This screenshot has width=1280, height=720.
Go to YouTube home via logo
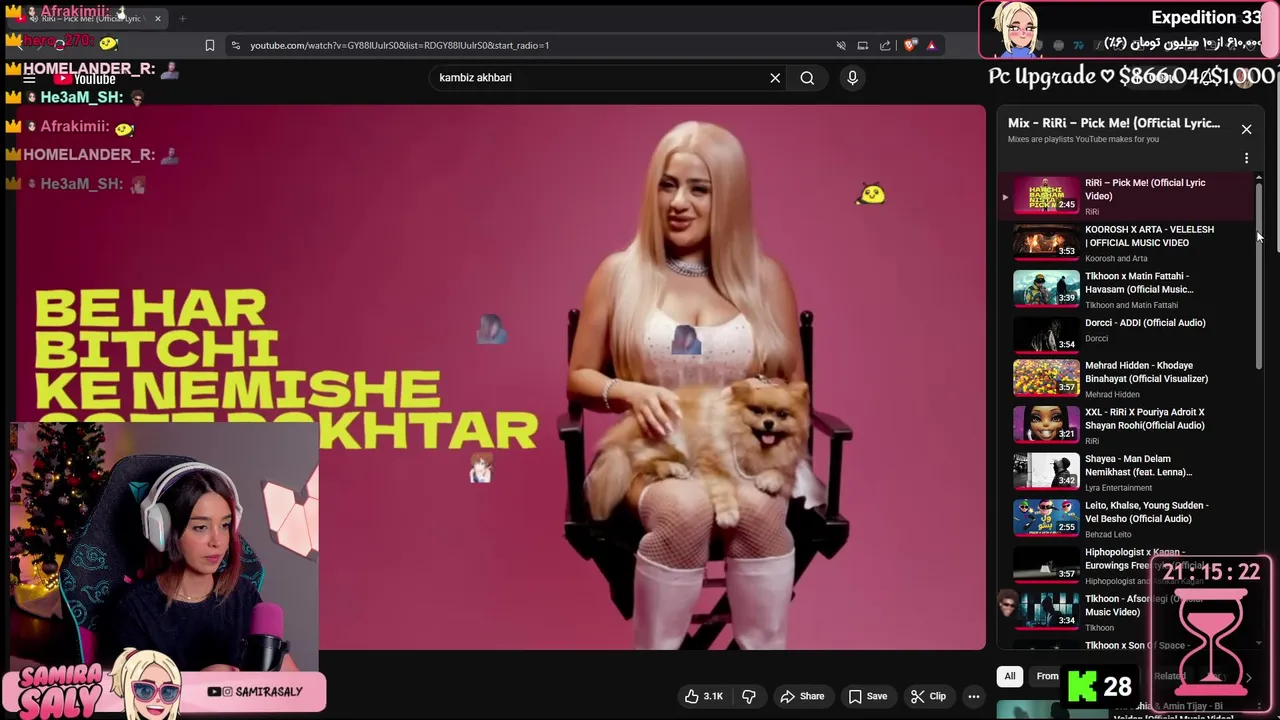tap(85, 79)
